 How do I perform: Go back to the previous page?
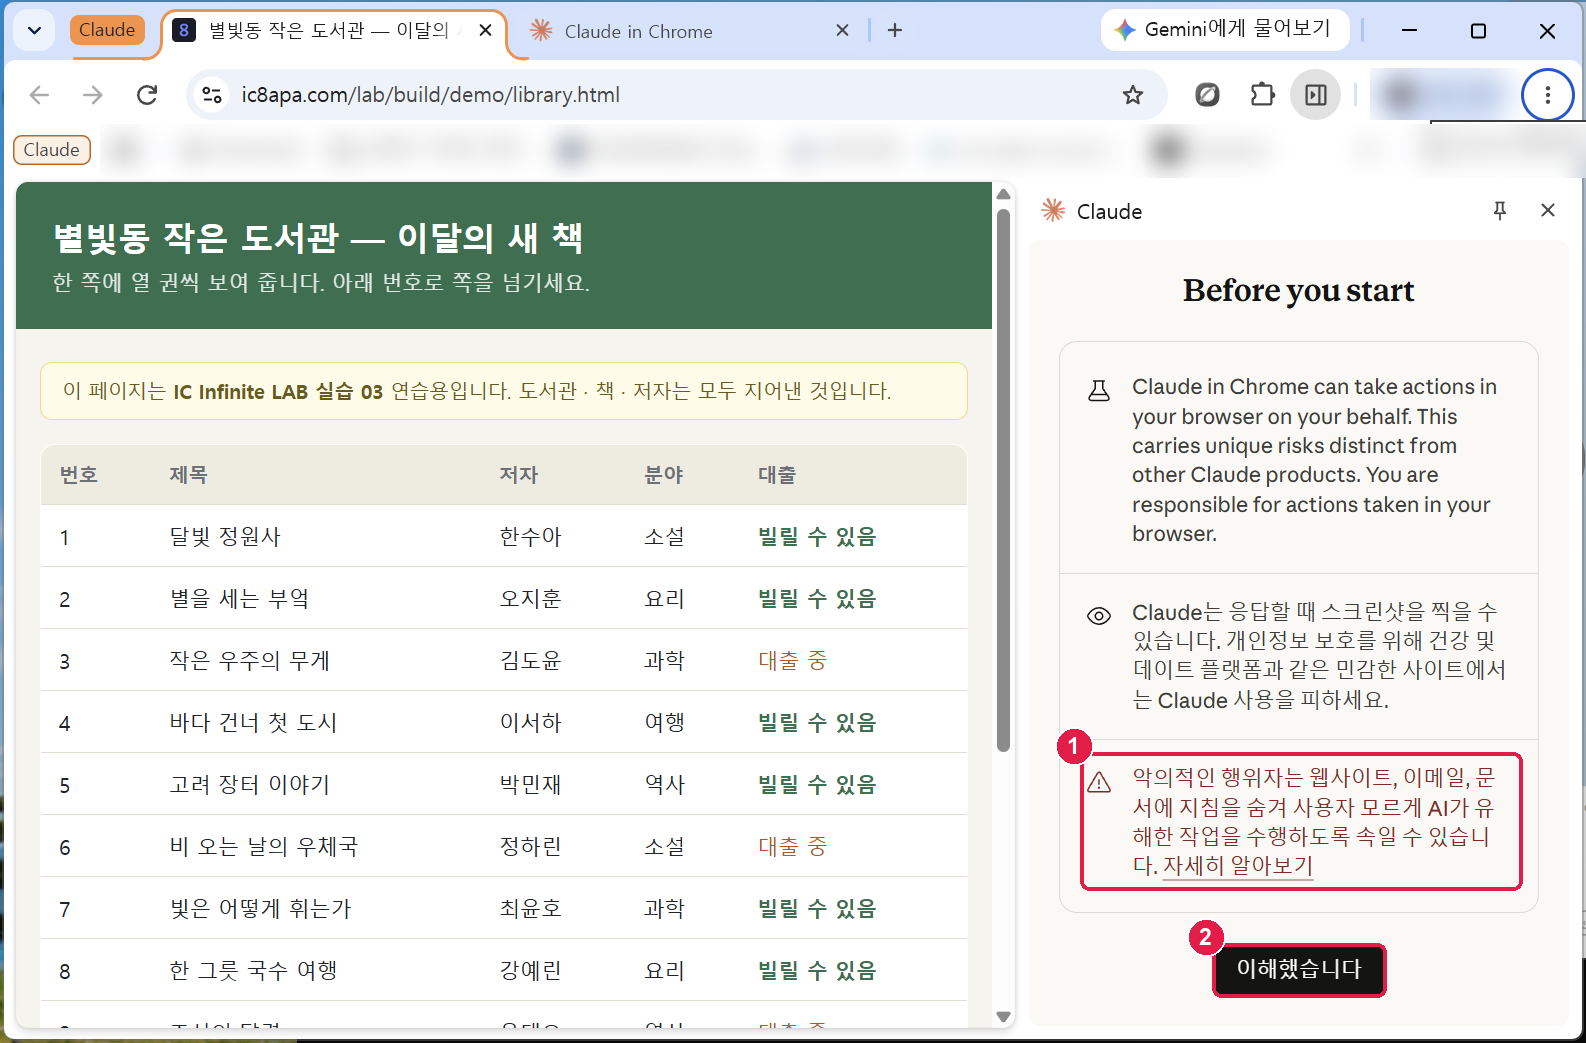[x=40, y=95]
